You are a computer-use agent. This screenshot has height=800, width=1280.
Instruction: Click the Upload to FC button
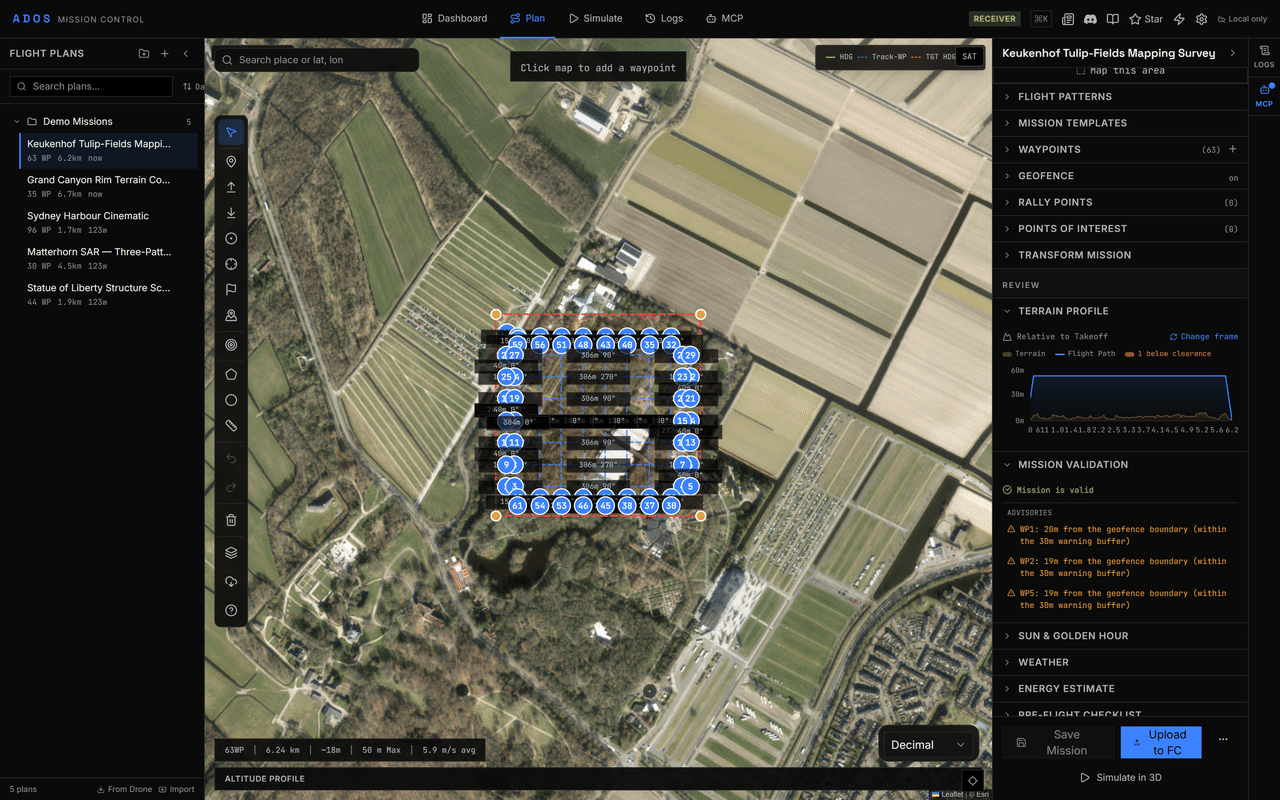pos(1161,742)
